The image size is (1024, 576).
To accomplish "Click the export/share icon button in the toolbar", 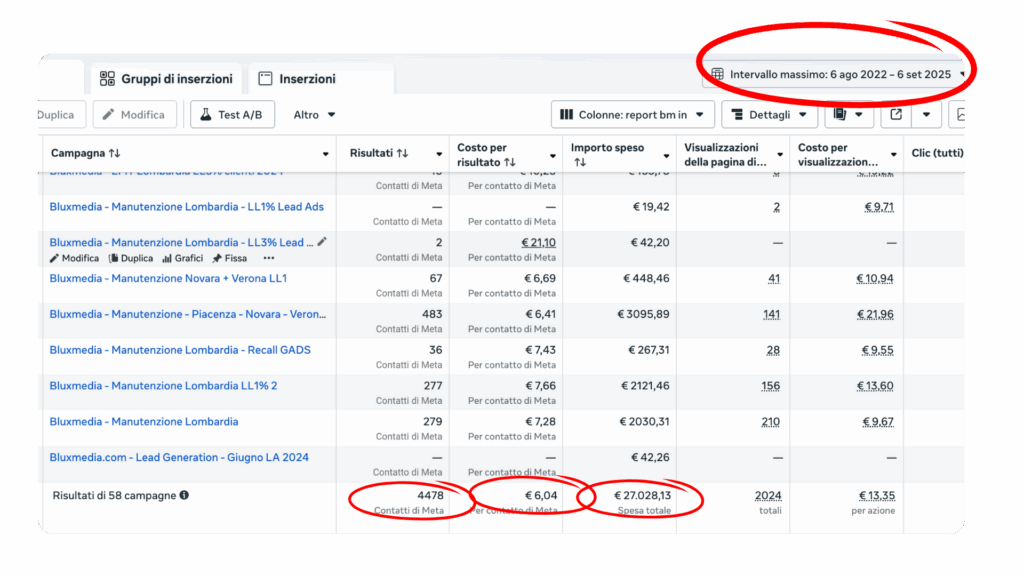I will pyautogui.click(x=896, y=115).
